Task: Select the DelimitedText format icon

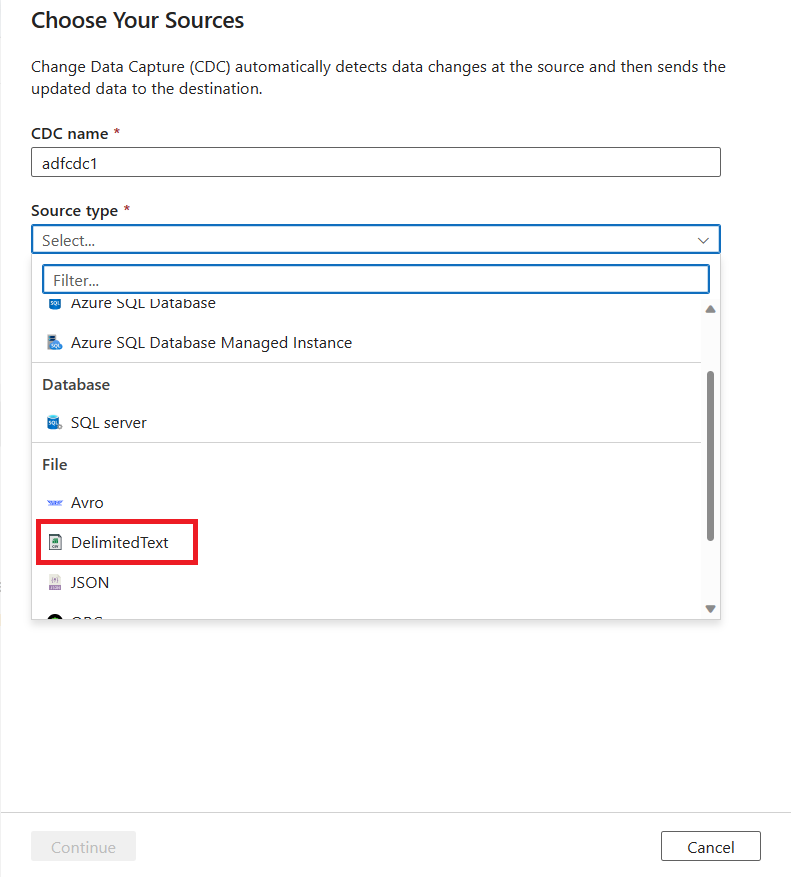Action: pos(56,542)
